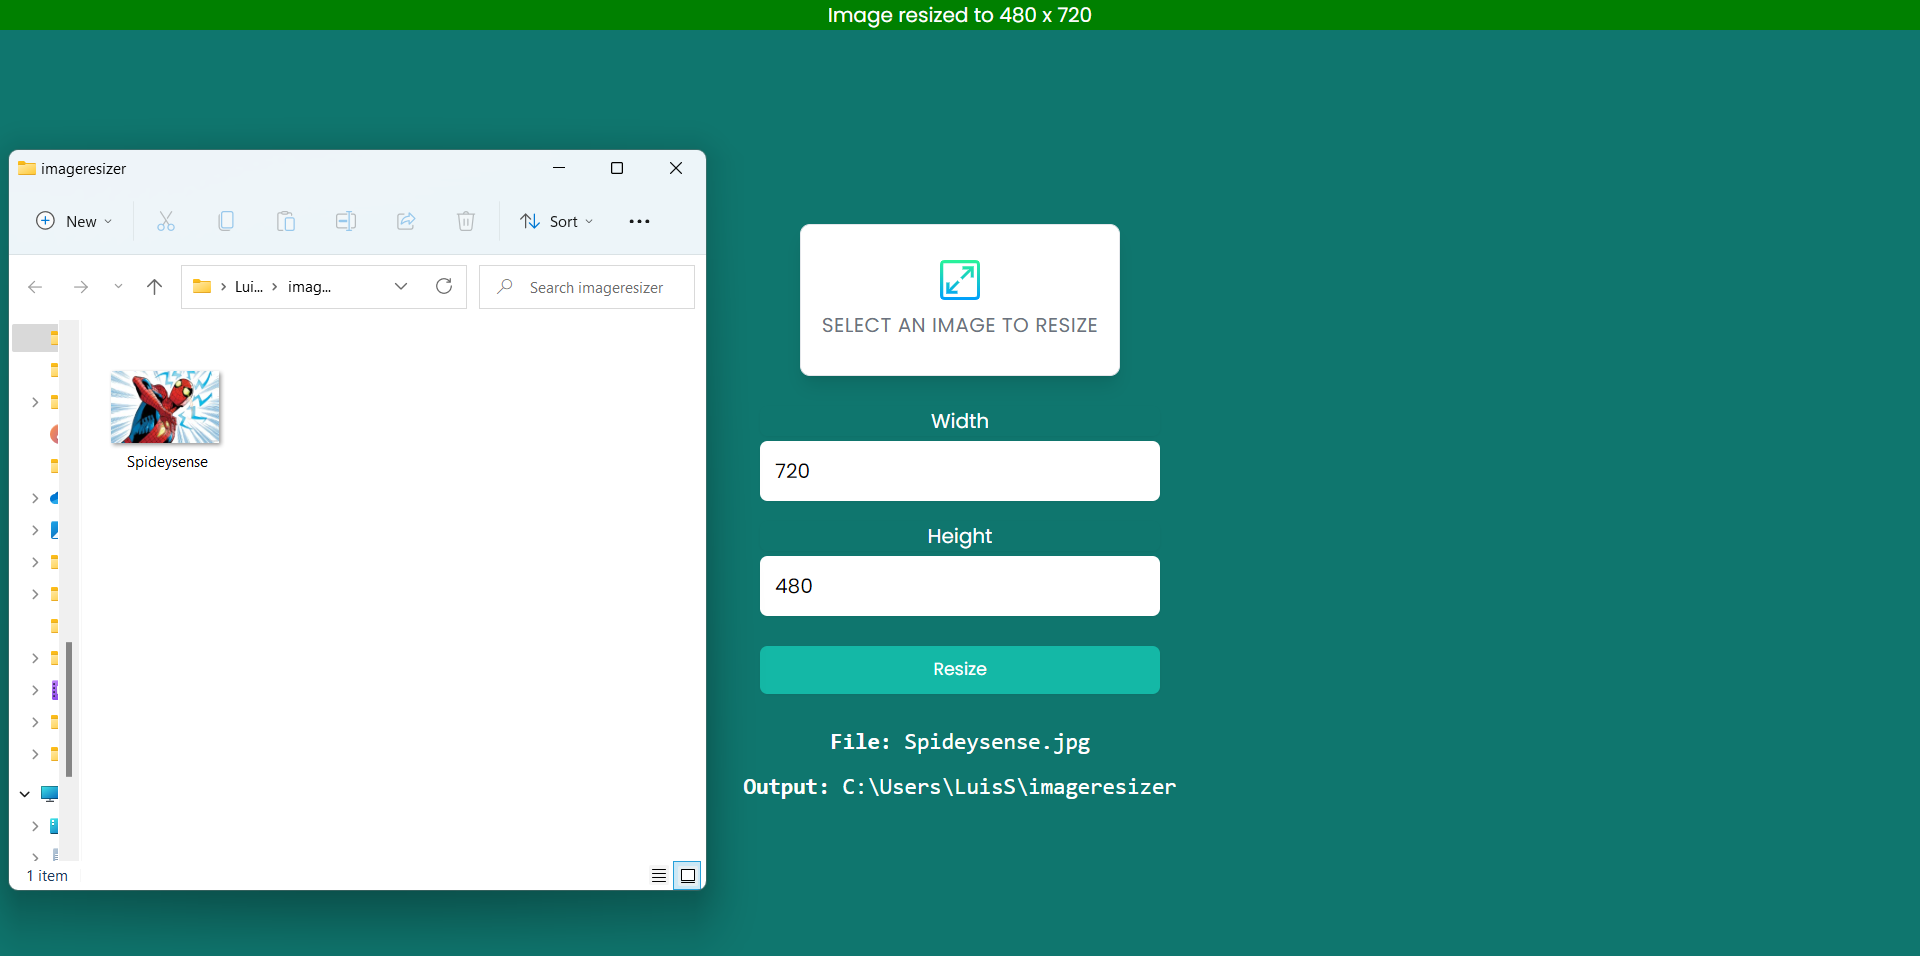Open the Sort options dropdown
The height and width of the screenshot is (956, 1920).
(x=557, y=221)
